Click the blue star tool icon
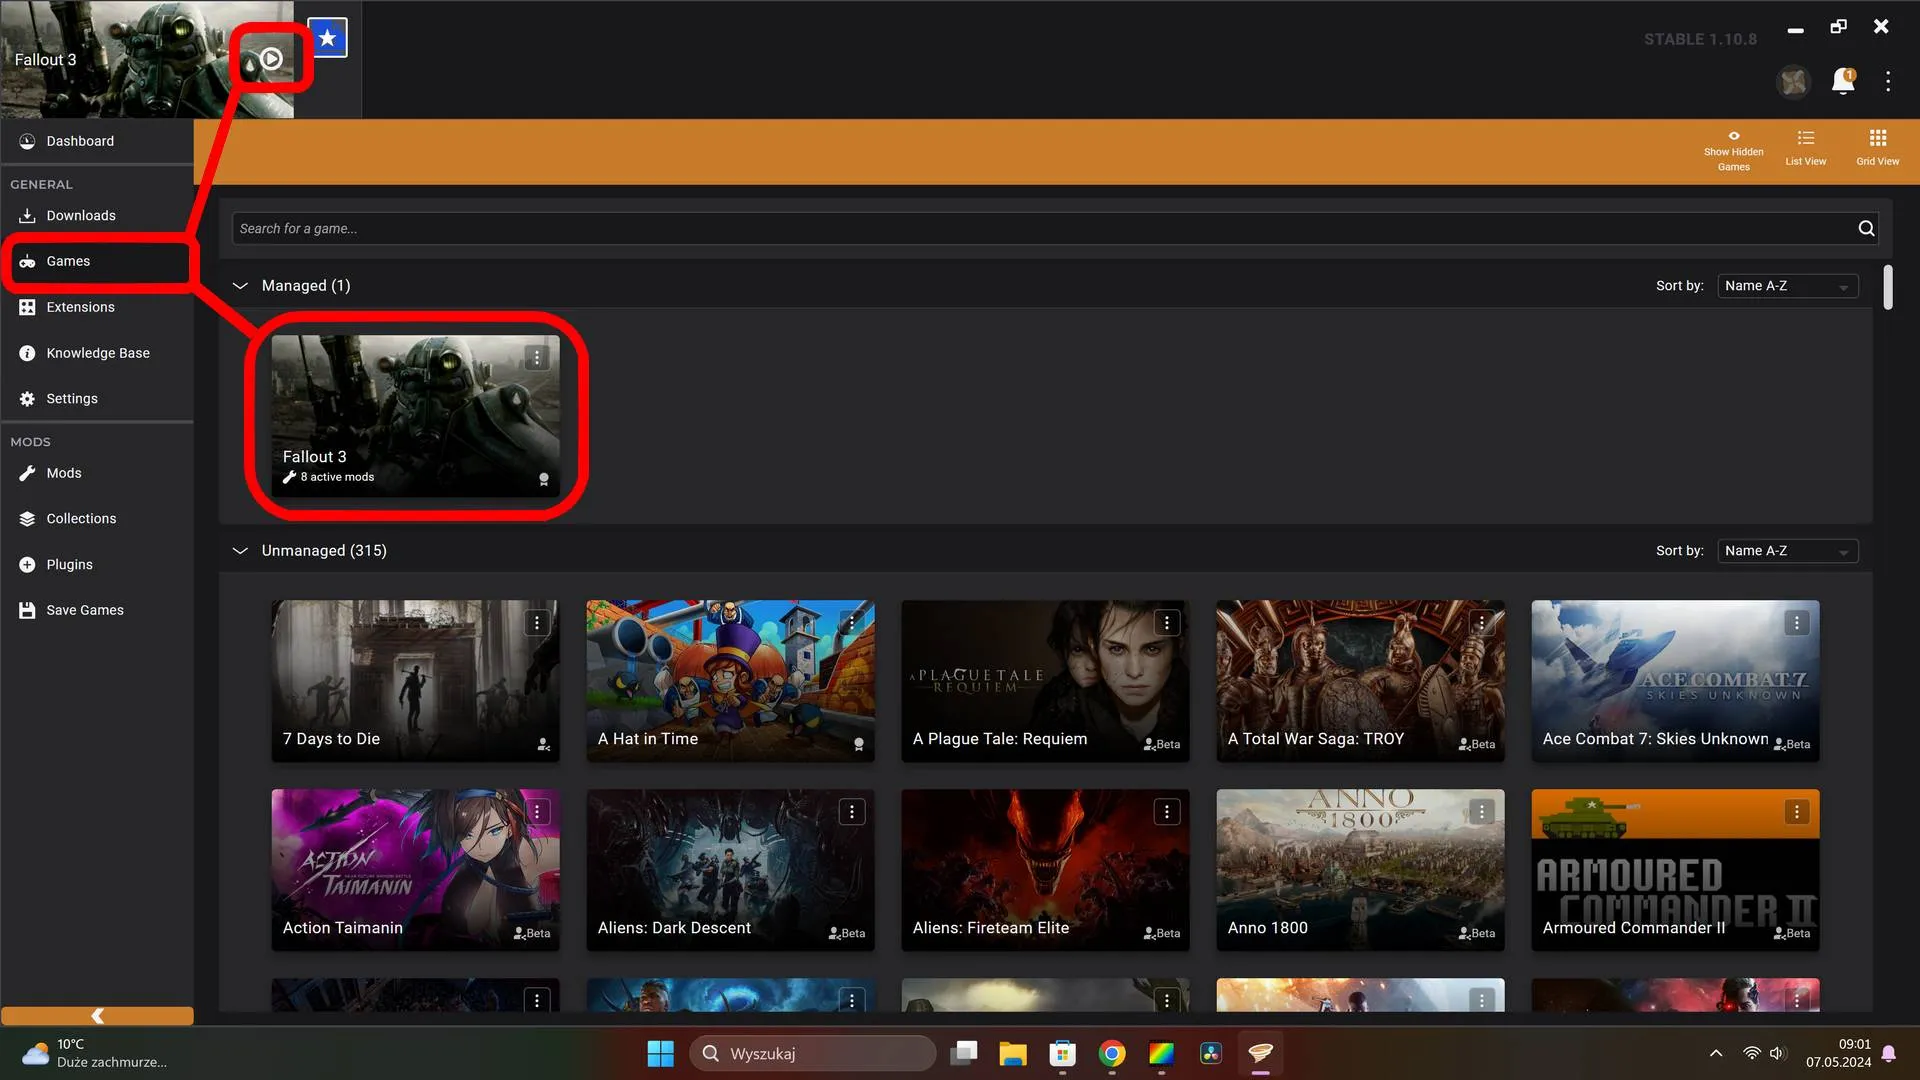This screenshot has width=1920, height=1080. [x=327, y=38]
